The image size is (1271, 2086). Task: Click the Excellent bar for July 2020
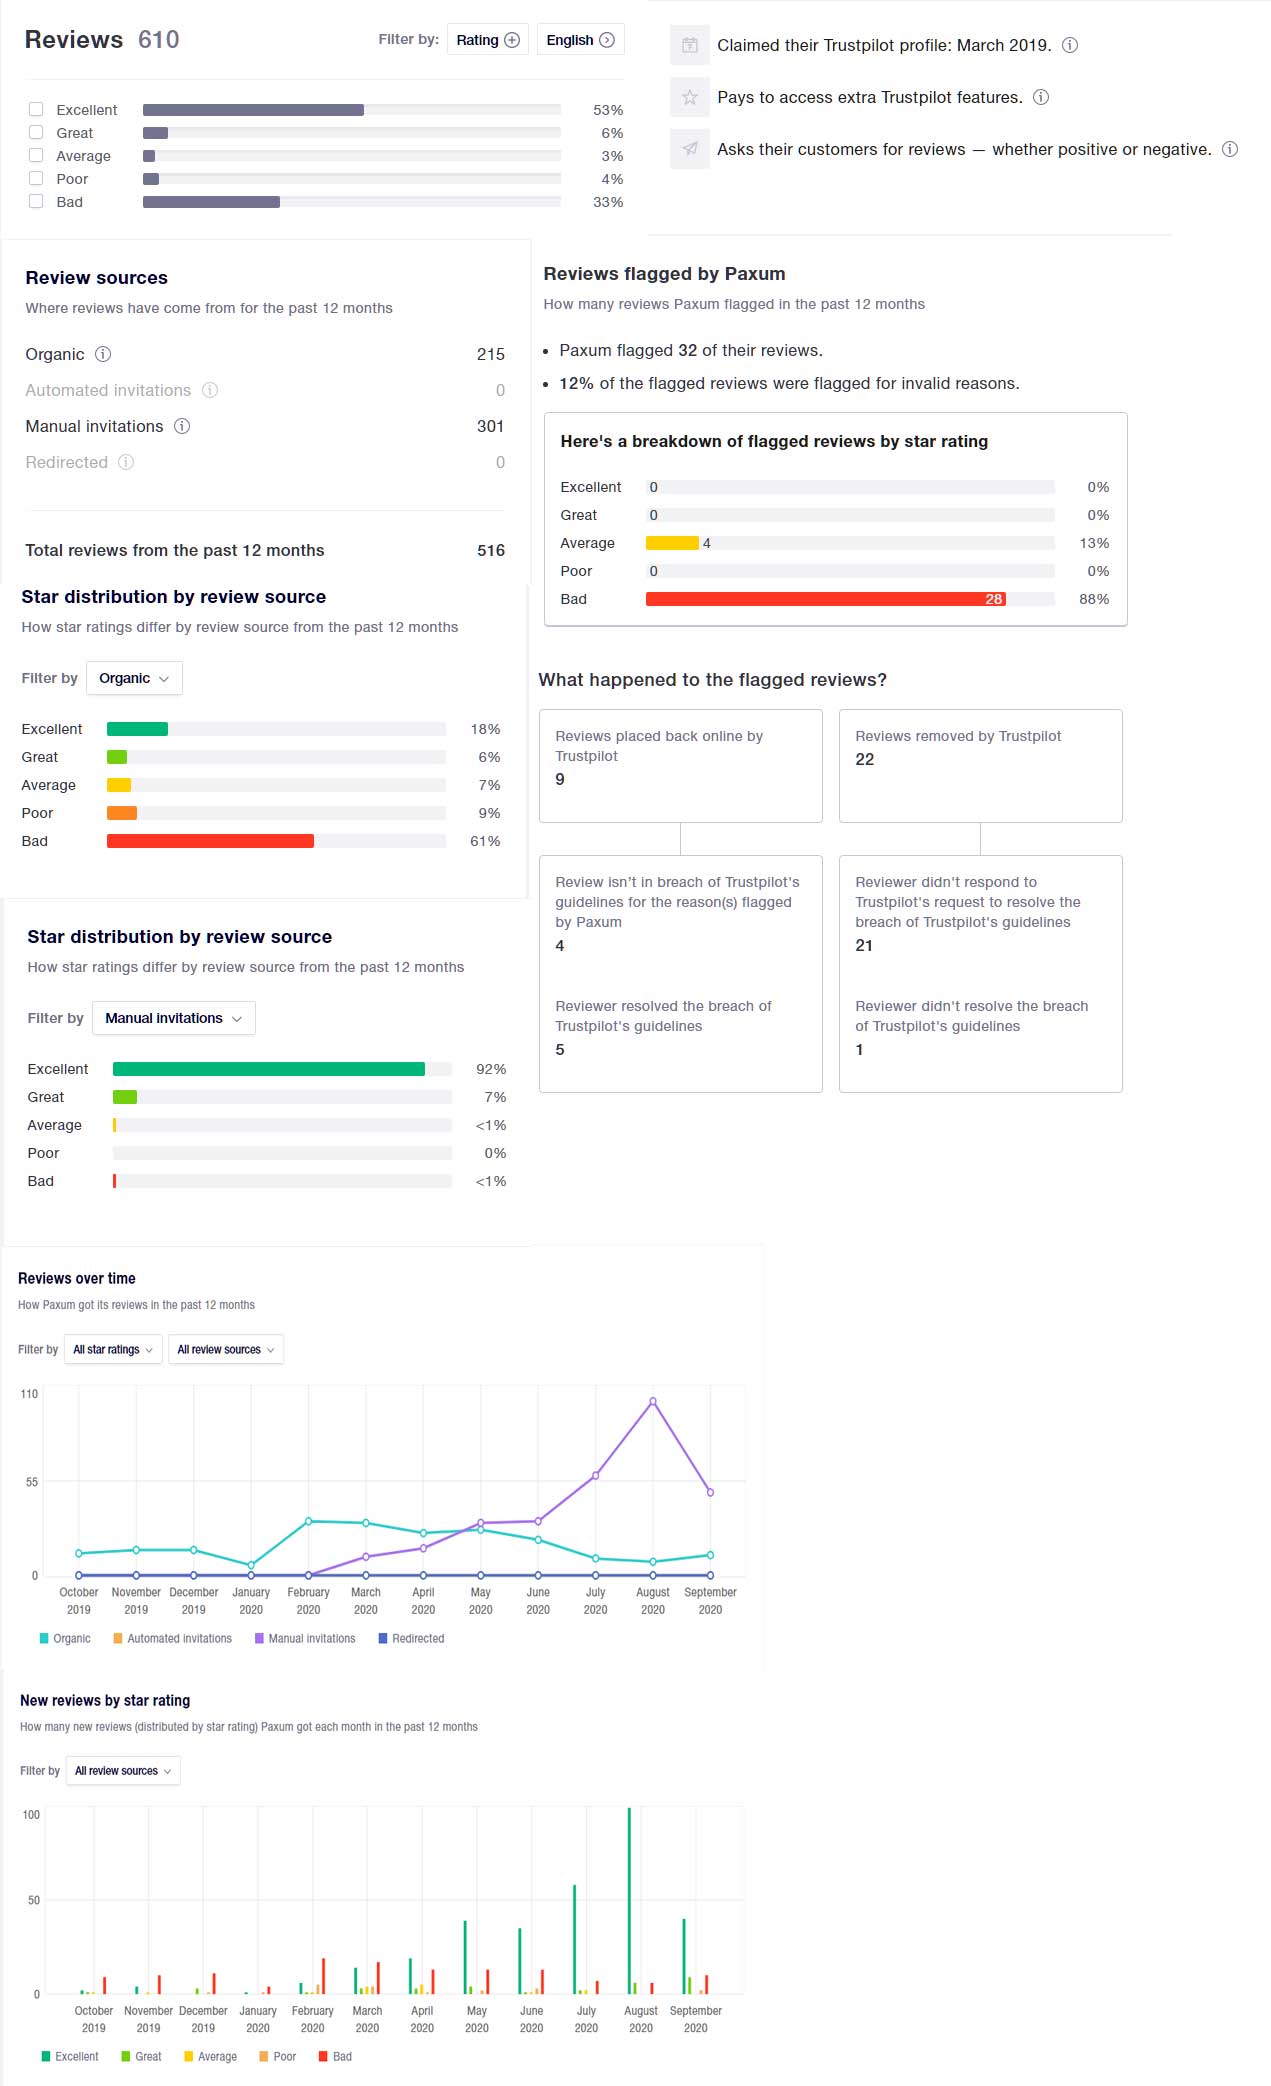[x=574, y=1939]
